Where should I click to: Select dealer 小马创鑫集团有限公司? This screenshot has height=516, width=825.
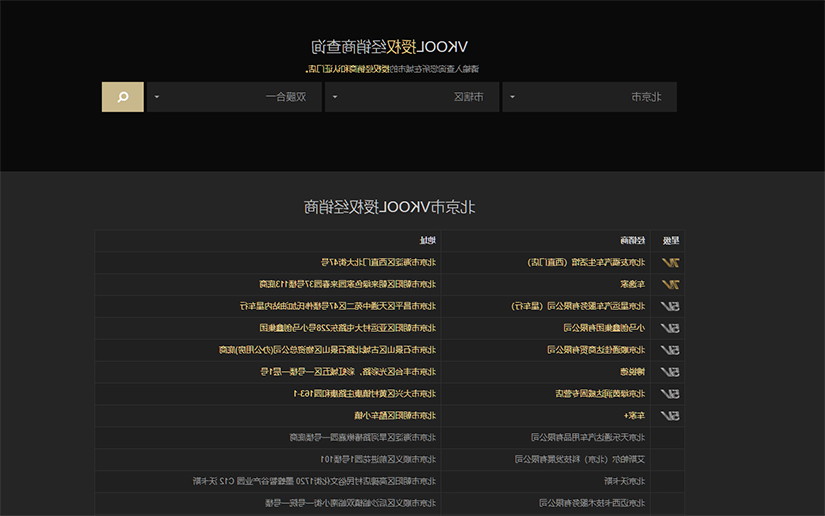click(604, 328)
